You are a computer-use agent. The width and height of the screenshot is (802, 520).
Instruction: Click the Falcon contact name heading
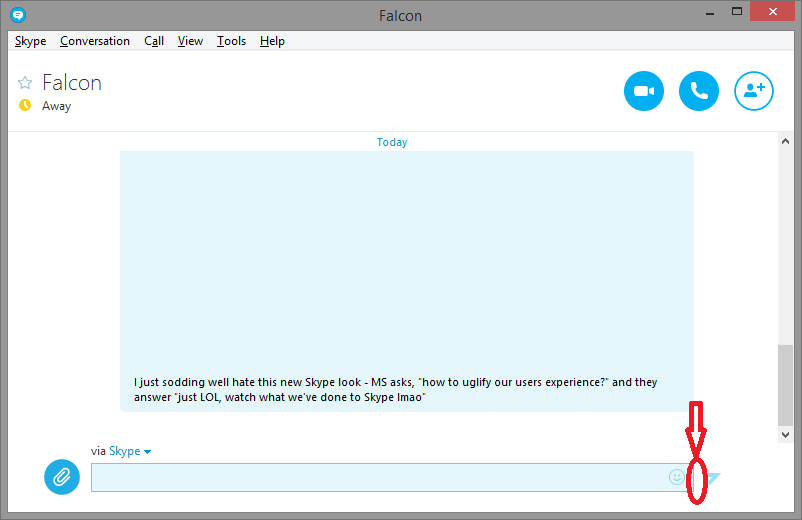tap(72, 83)
